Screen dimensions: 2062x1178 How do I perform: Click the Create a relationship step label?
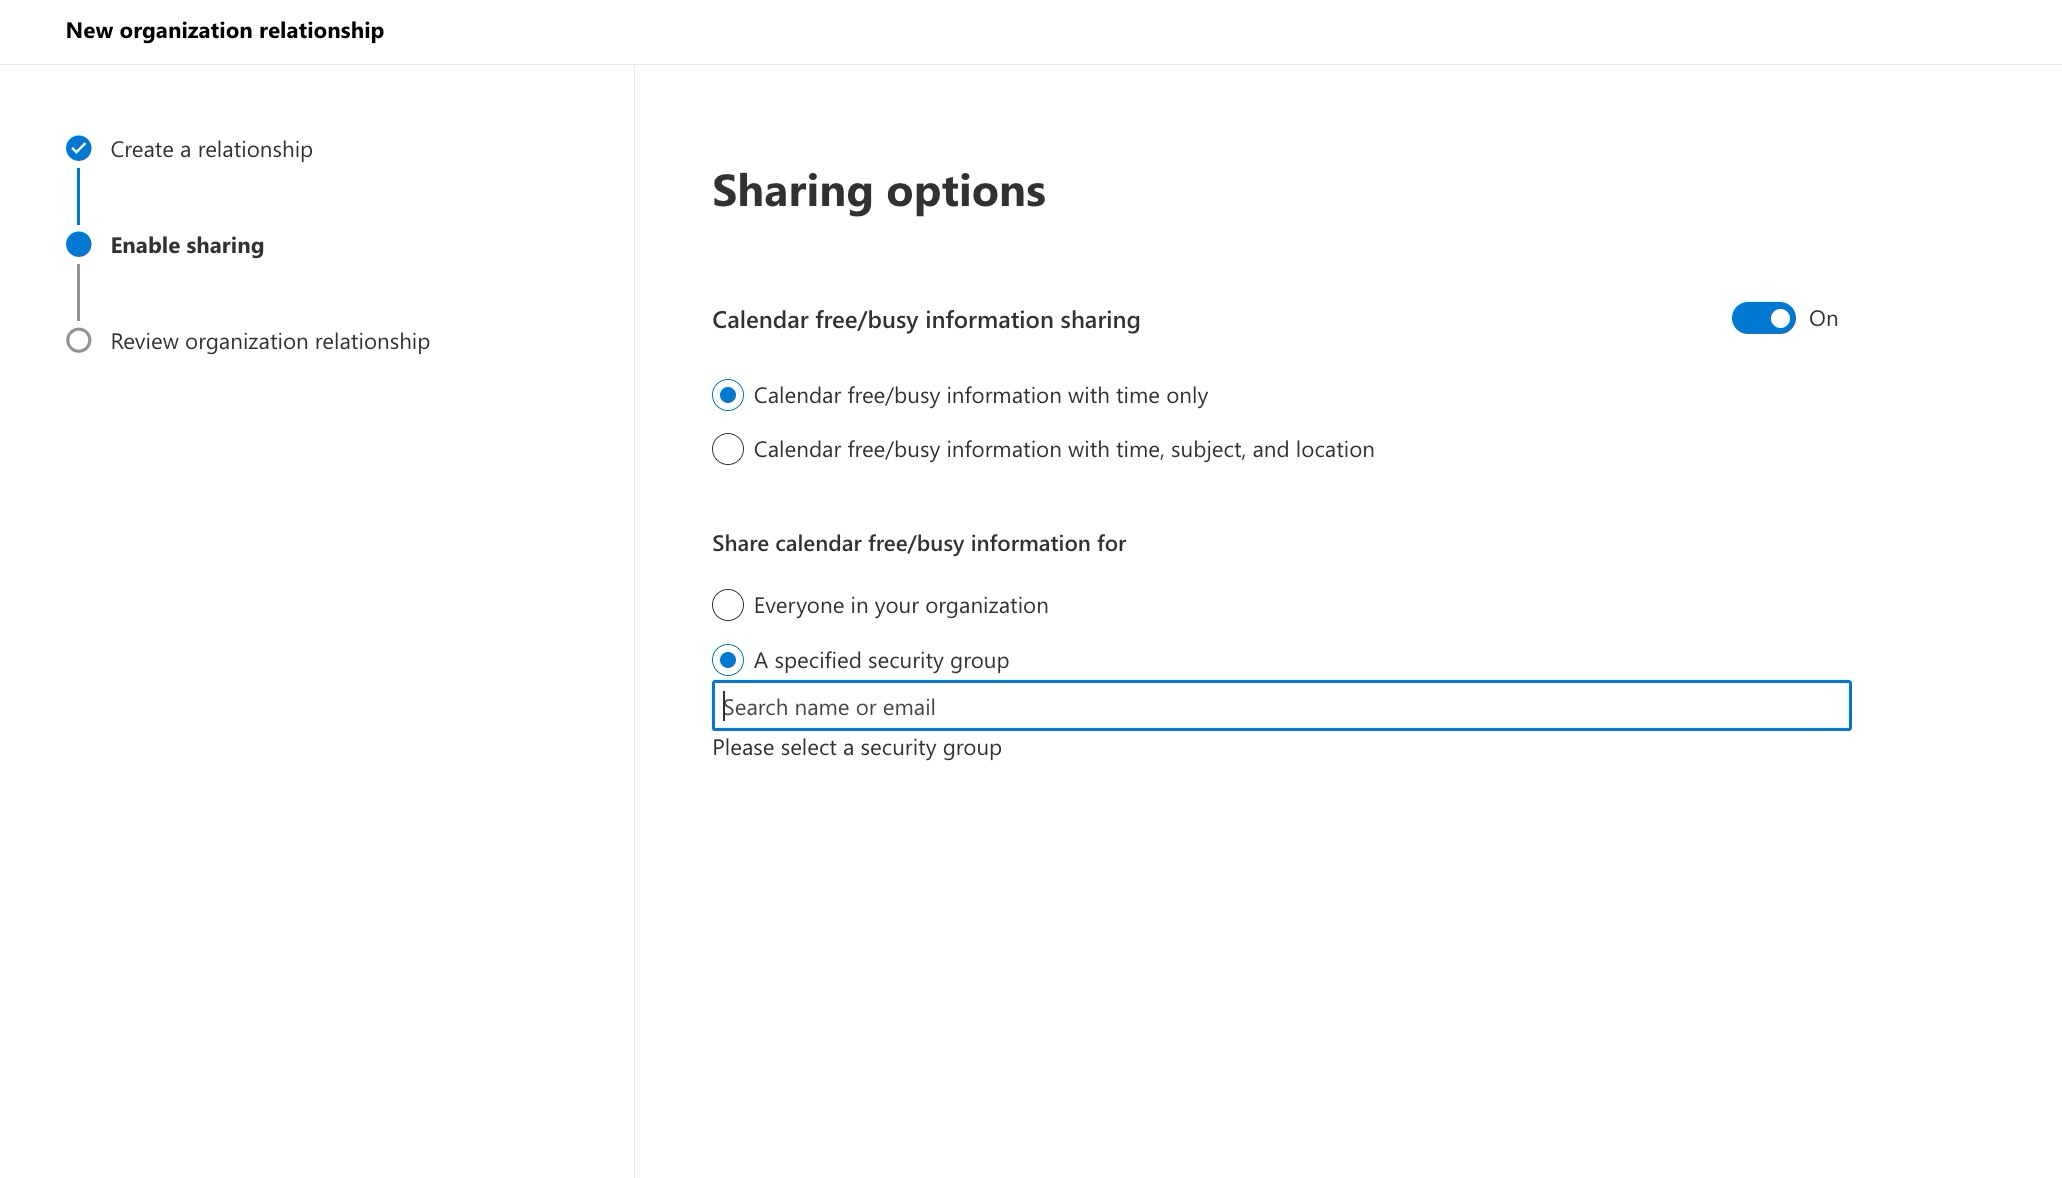(211, 148)
